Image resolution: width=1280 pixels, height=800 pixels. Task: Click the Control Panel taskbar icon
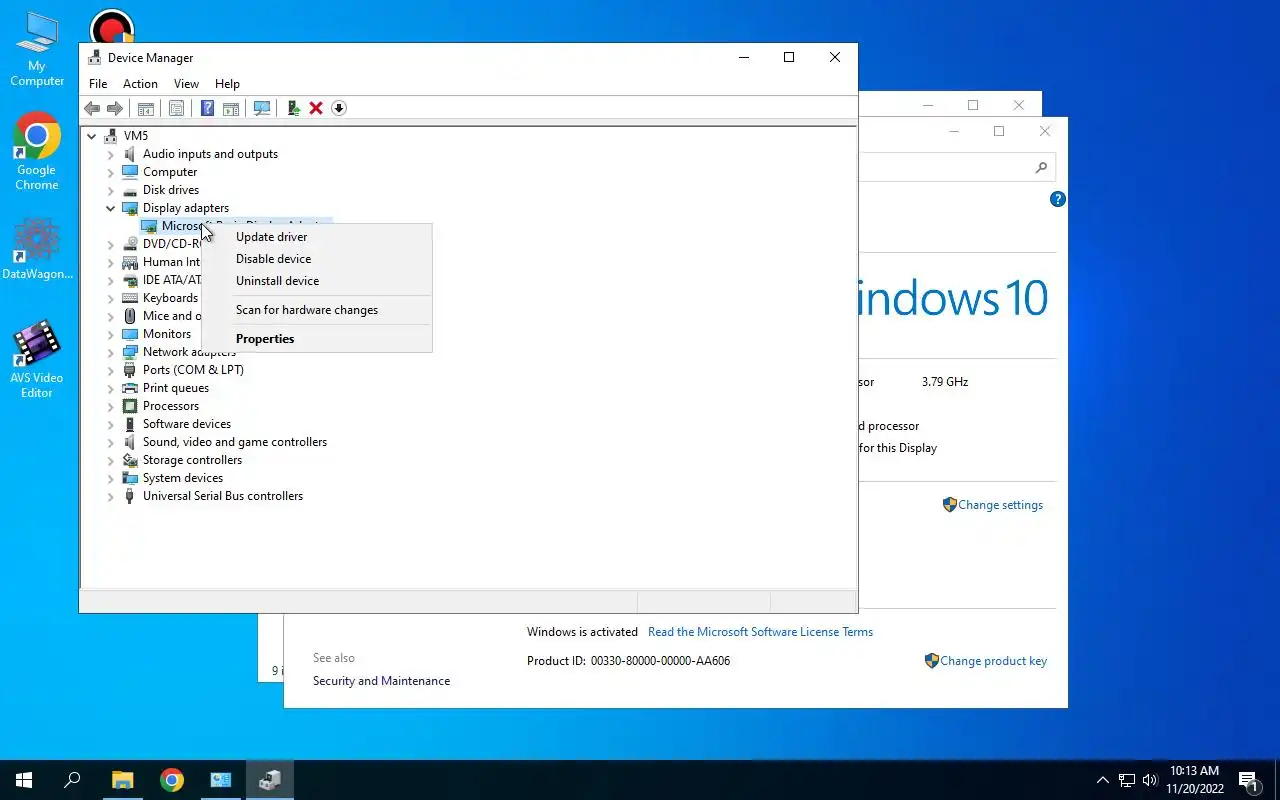(x=221, y=780)
